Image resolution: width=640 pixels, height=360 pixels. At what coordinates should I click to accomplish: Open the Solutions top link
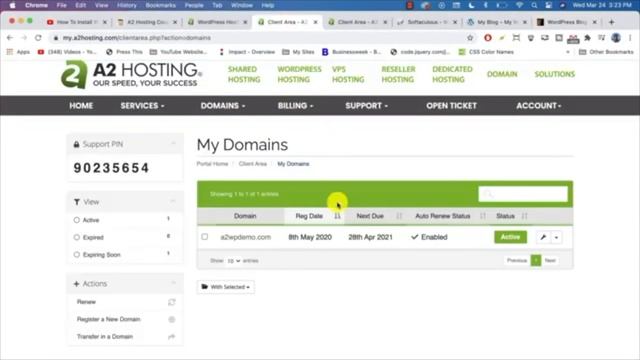tap(555, 74)
